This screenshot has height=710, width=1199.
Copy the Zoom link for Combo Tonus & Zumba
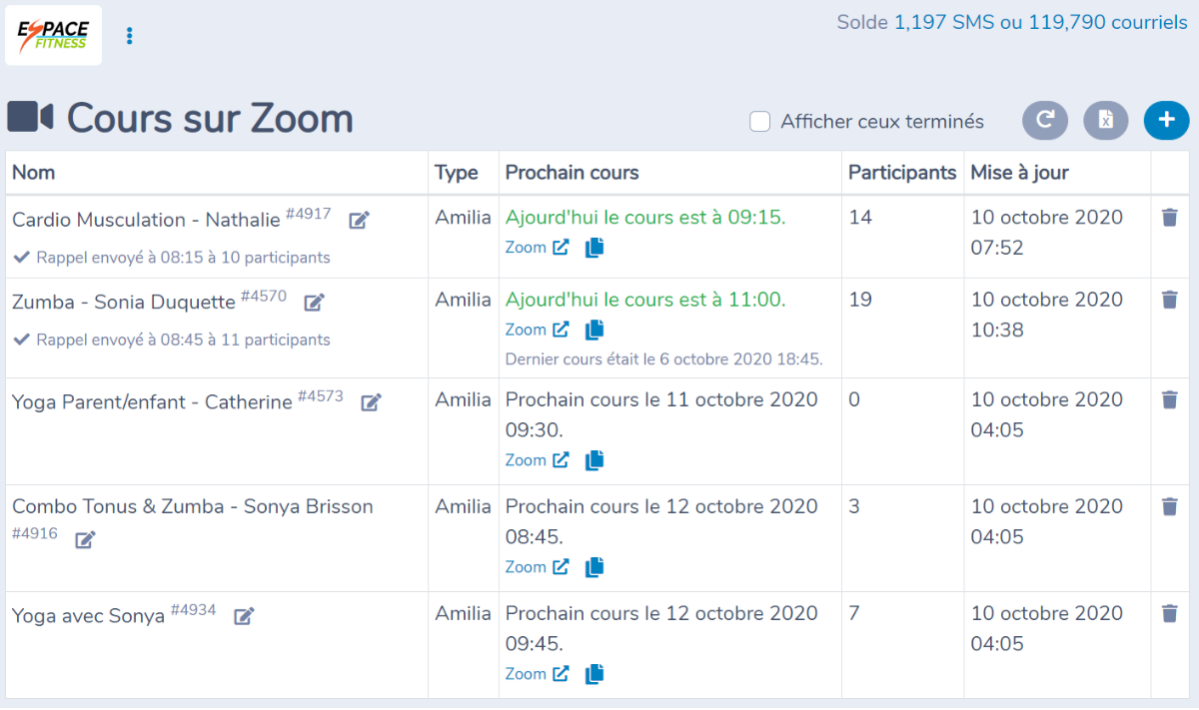click(594, 567)
